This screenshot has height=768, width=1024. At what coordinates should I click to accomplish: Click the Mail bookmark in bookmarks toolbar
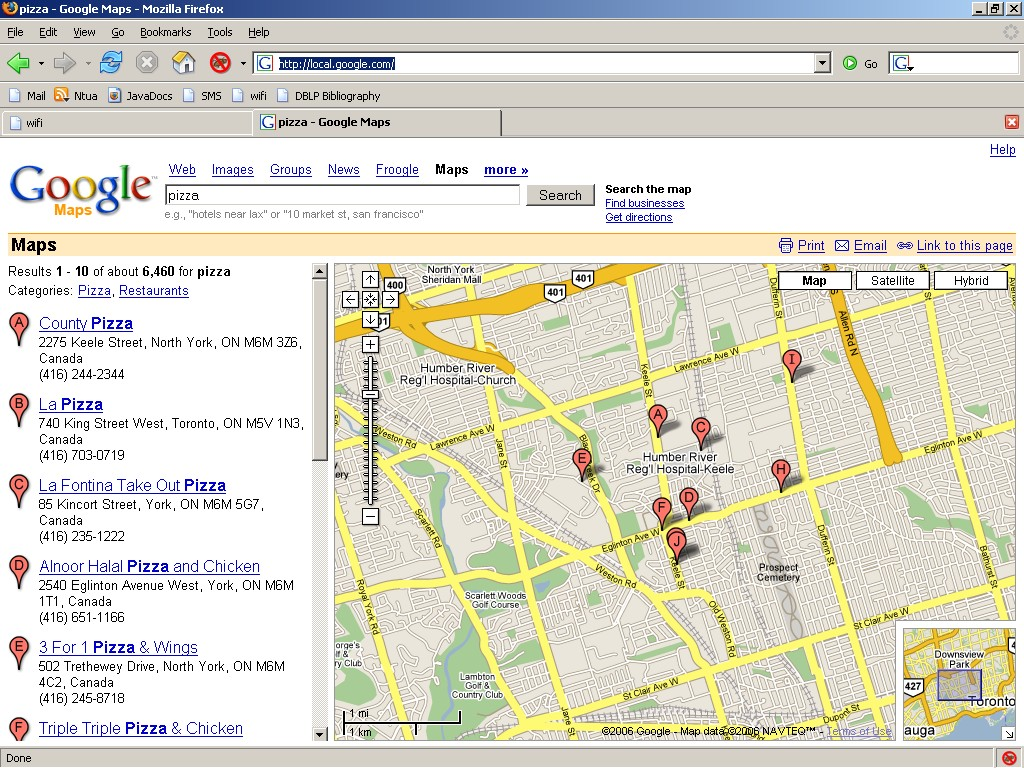tap(27, 96)
